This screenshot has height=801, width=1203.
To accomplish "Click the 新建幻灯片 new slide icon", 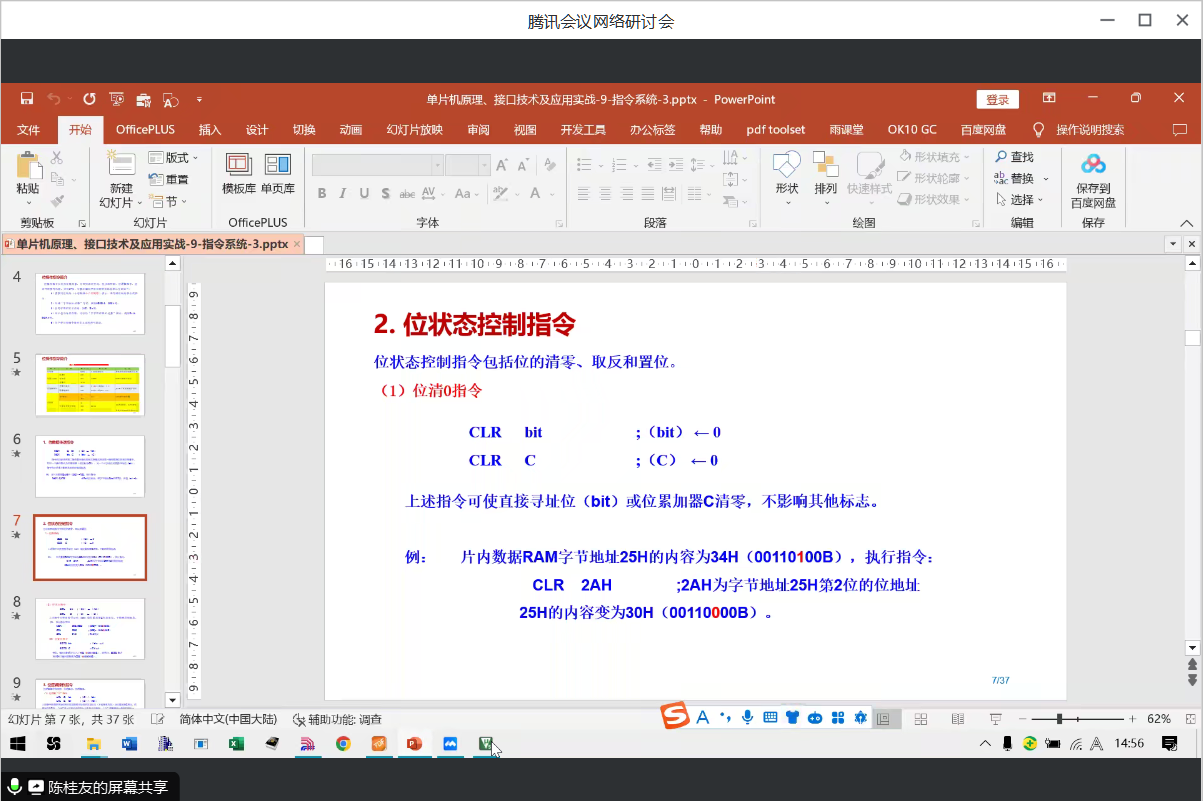I will point(121,166).
